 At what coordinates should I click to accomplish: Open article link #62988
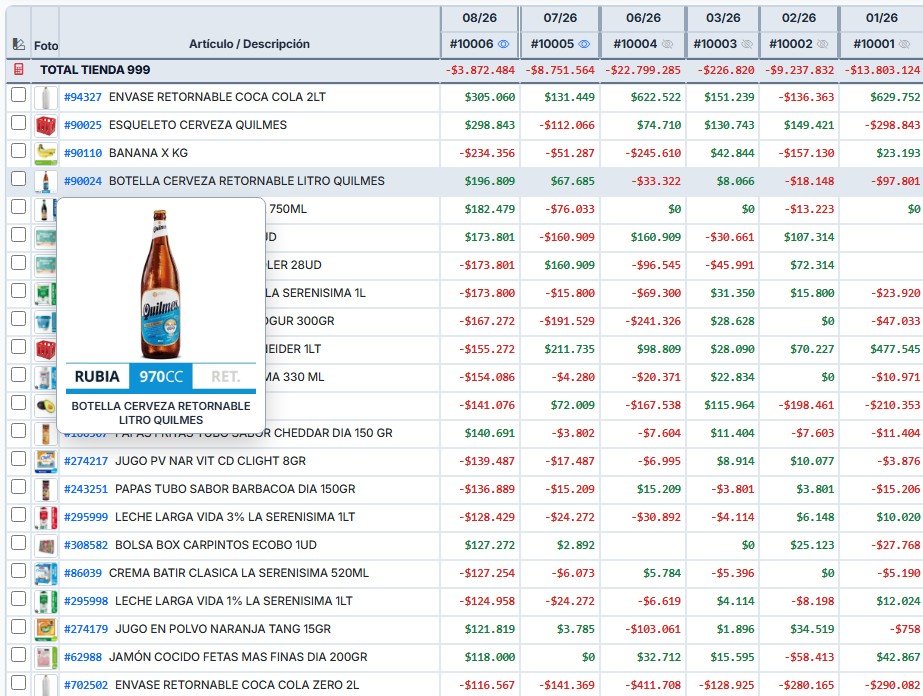(83, 657)
